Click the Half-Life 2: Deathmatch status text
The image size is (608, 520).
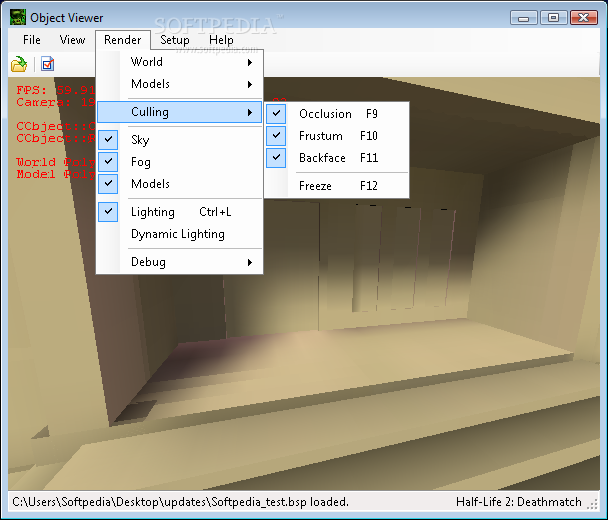(x=518, y=502)
